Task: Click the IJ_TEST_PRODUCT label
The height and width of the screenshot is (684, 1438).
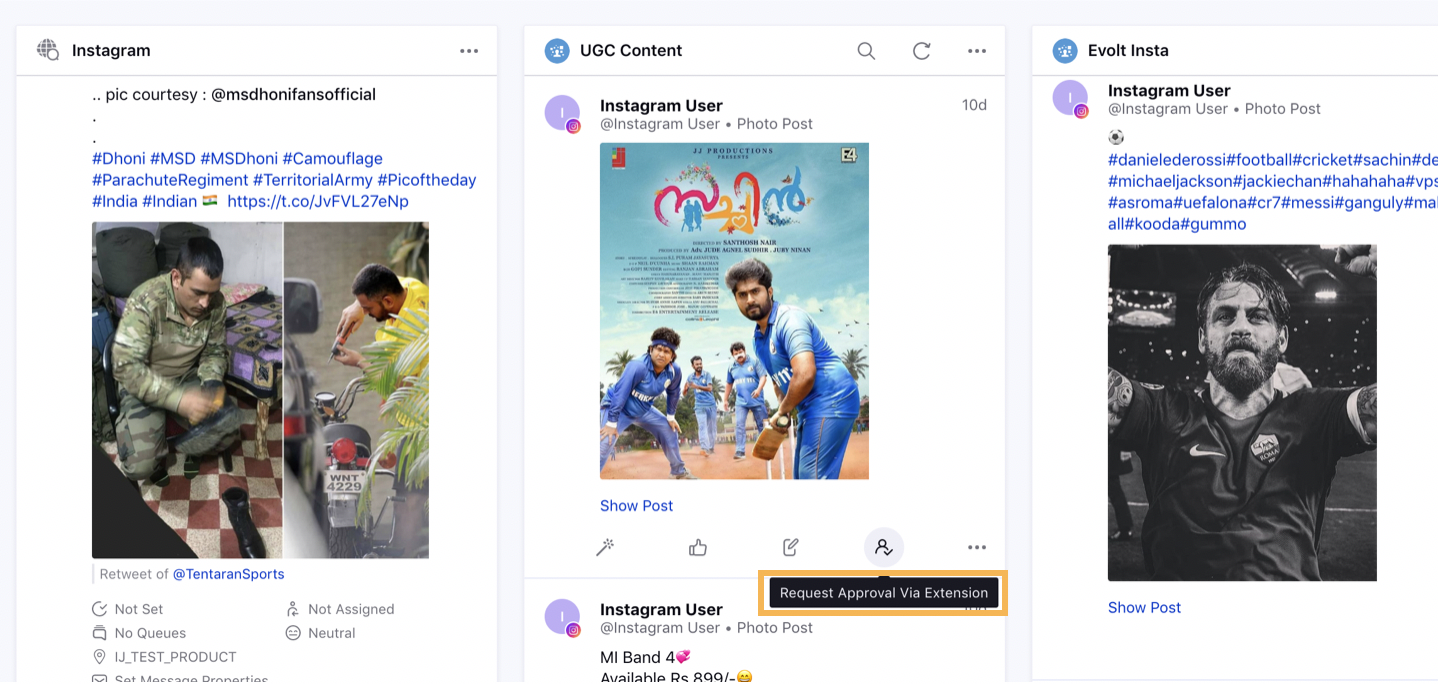Action: pos(176,657)
